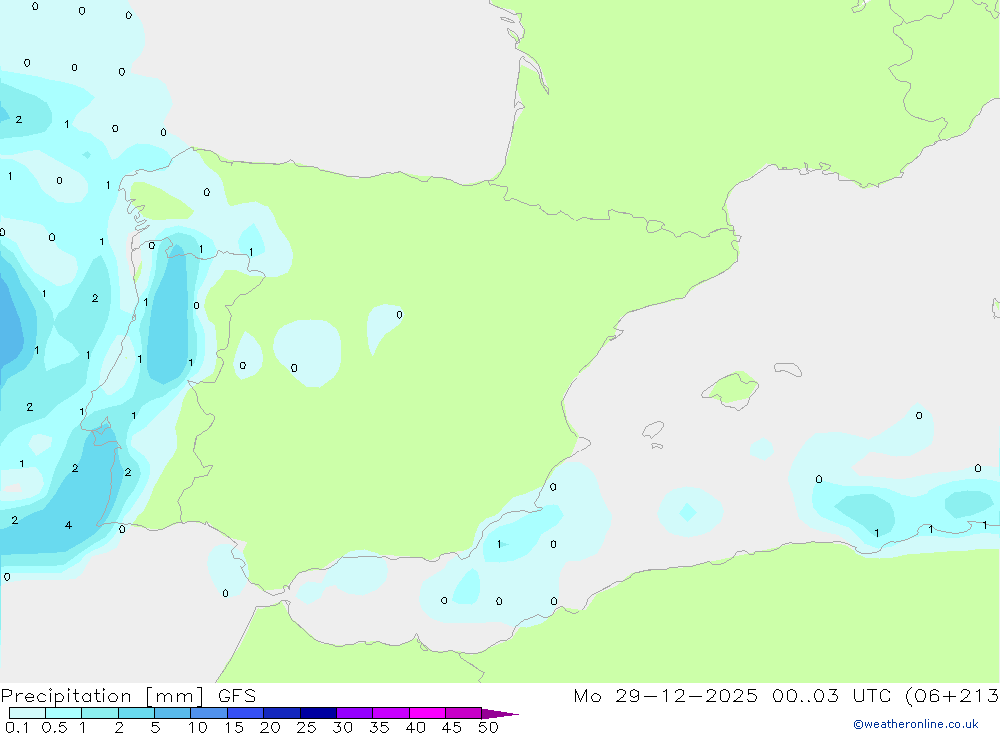Click the 0.5–1 mm legend color box
1000x733 pixels.
63,713
